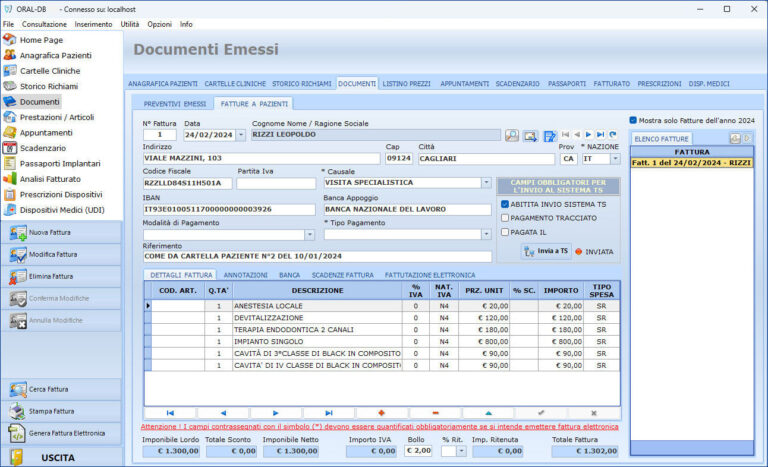Image resolution: width=768 pixels, height=467 pixels.
Task: Click the refresh icon near navigation arrows
Action: click(x=613, y=134)
